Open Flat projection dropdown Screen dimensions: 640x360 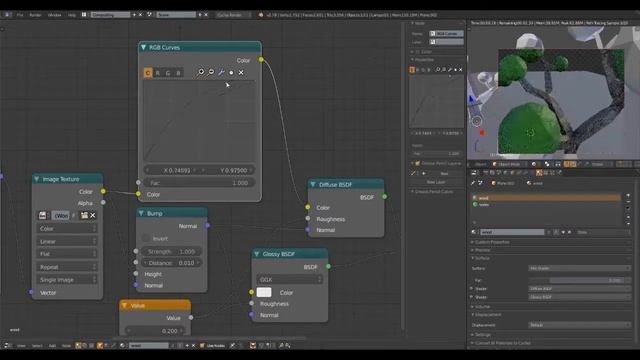point(67,254)
